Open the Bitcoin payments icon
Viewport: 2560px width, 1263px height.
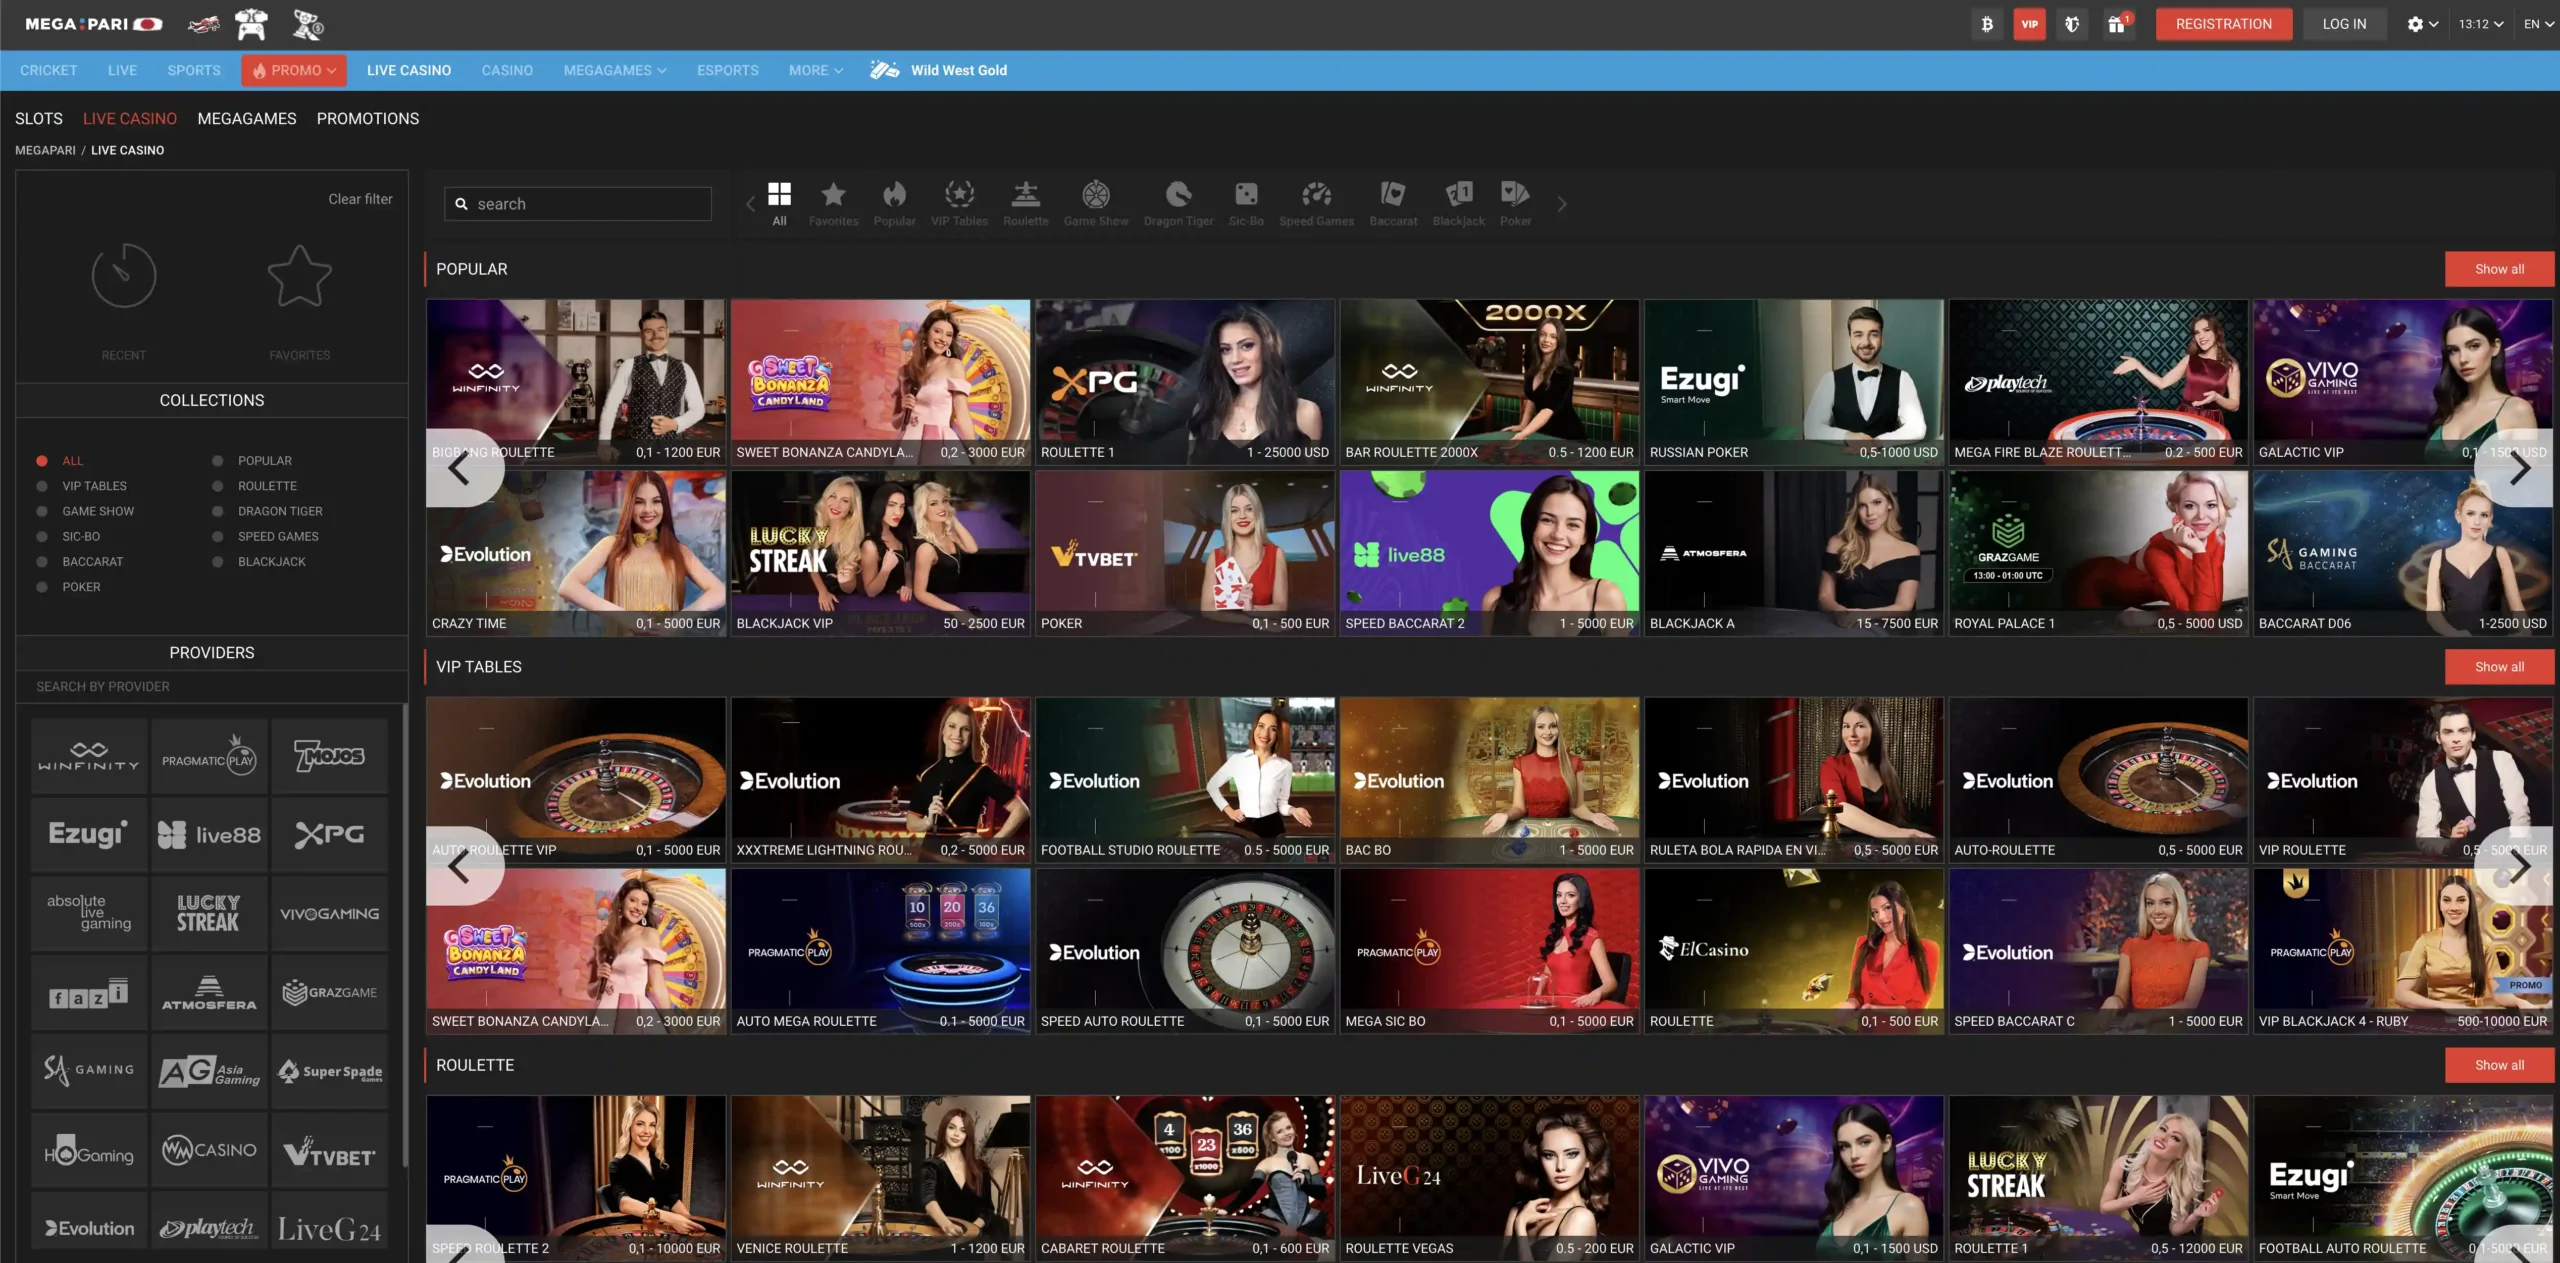1987,24
